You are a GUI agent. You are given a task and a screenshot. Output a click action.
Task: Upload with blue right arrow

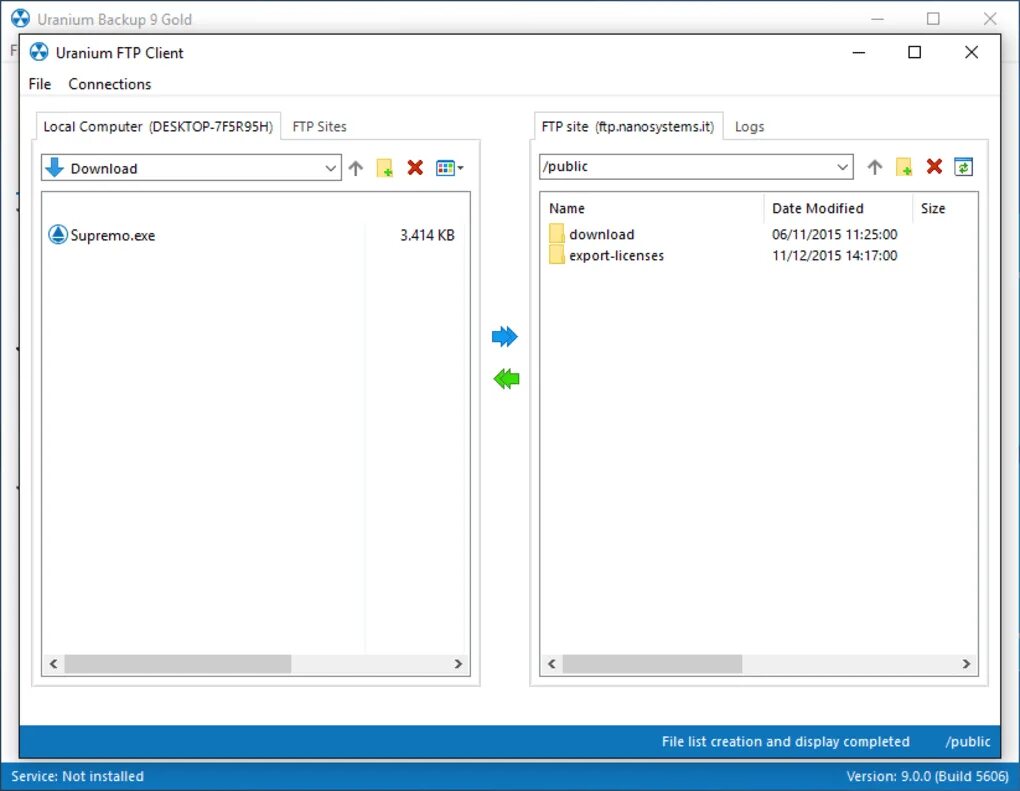click(x=505, y=336)
